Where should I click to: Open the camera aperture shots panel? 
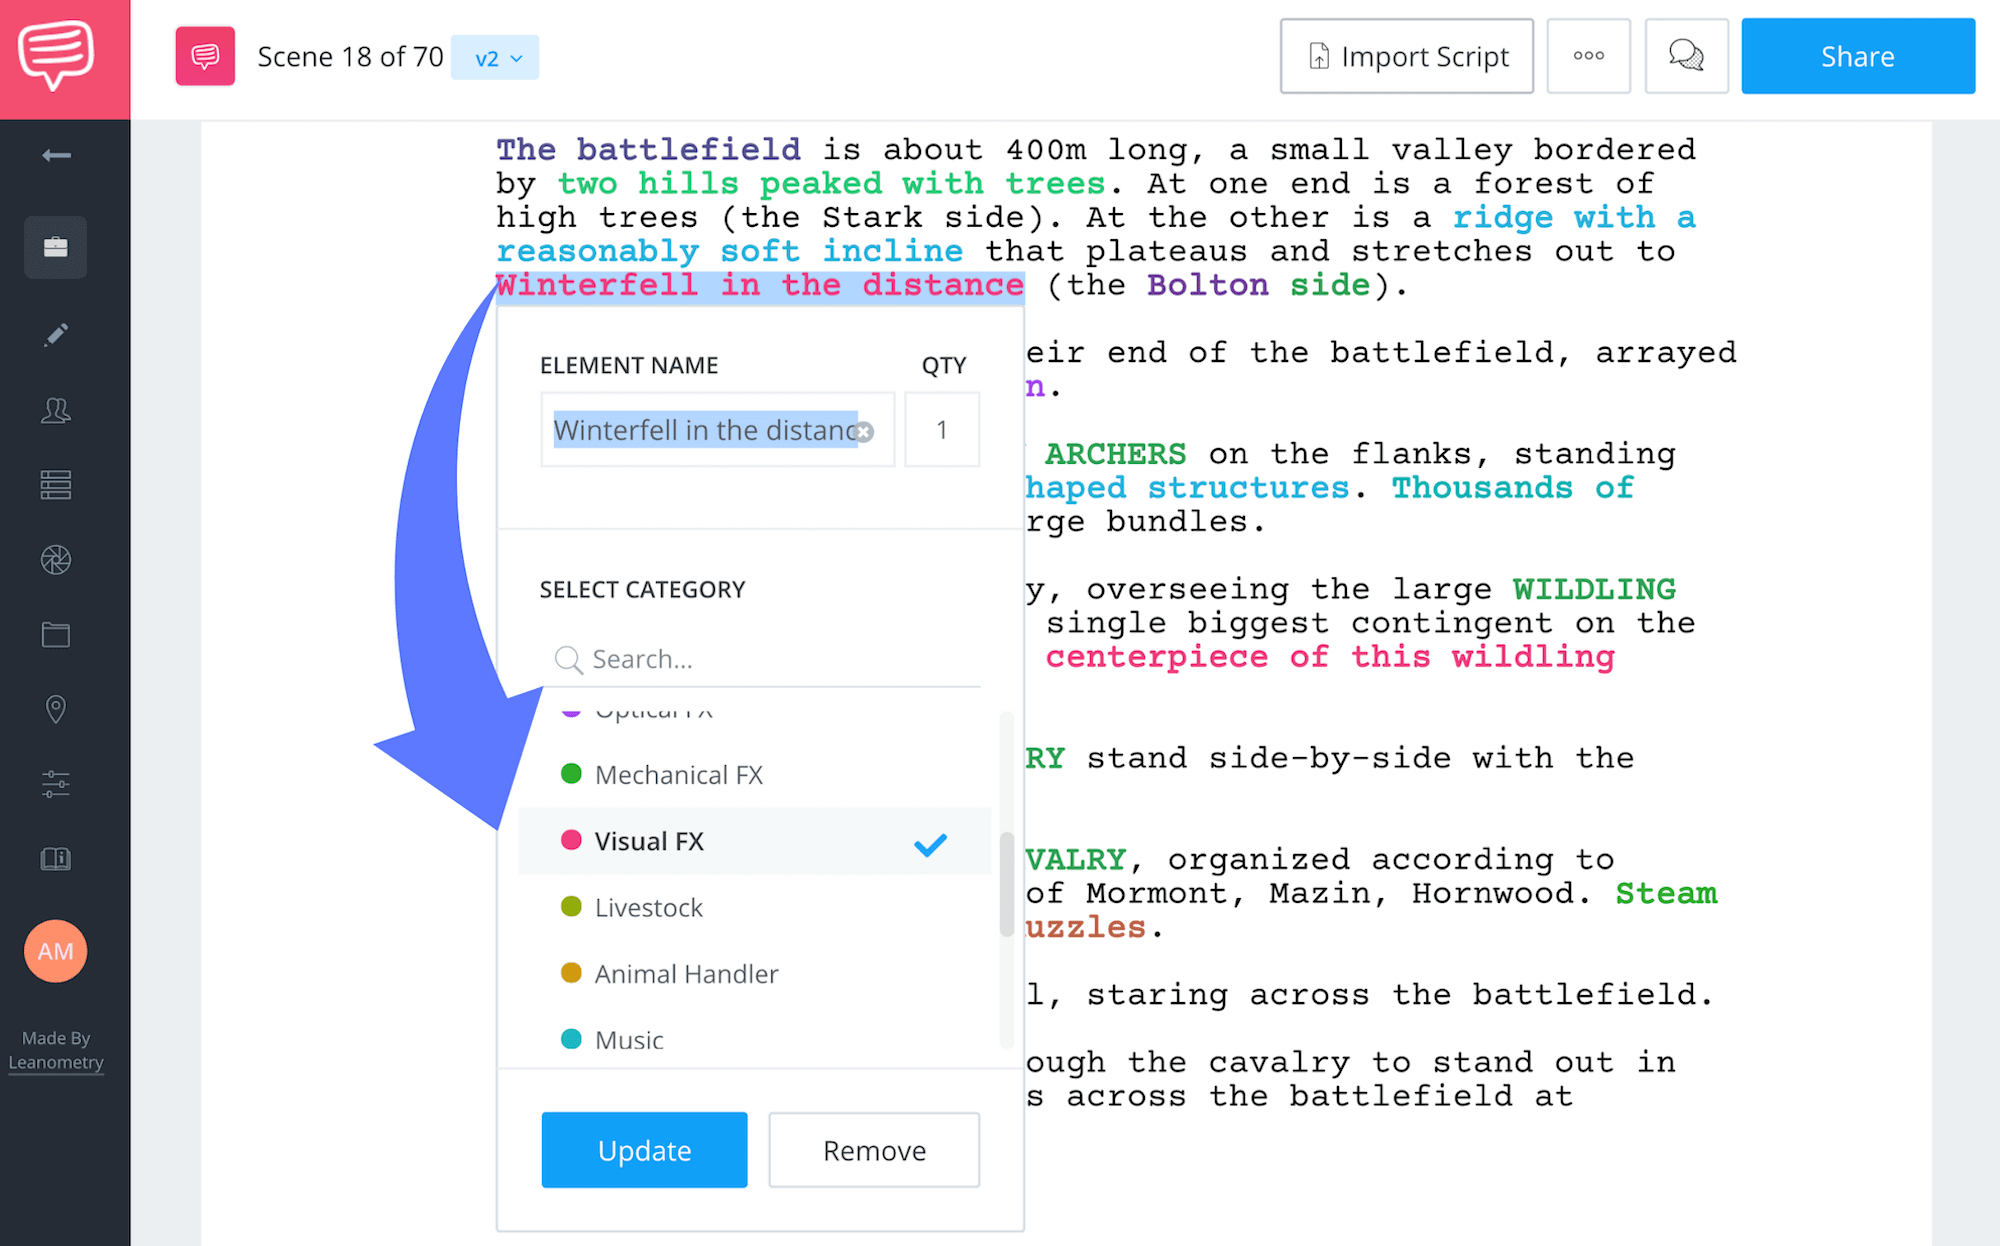(x=55, y=560)
